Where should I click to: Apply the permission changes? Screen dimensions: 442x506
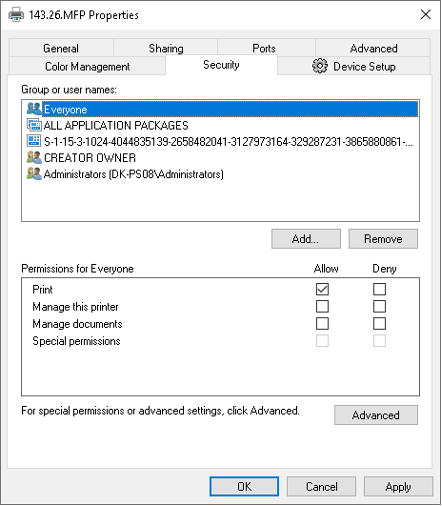[398, 487]
